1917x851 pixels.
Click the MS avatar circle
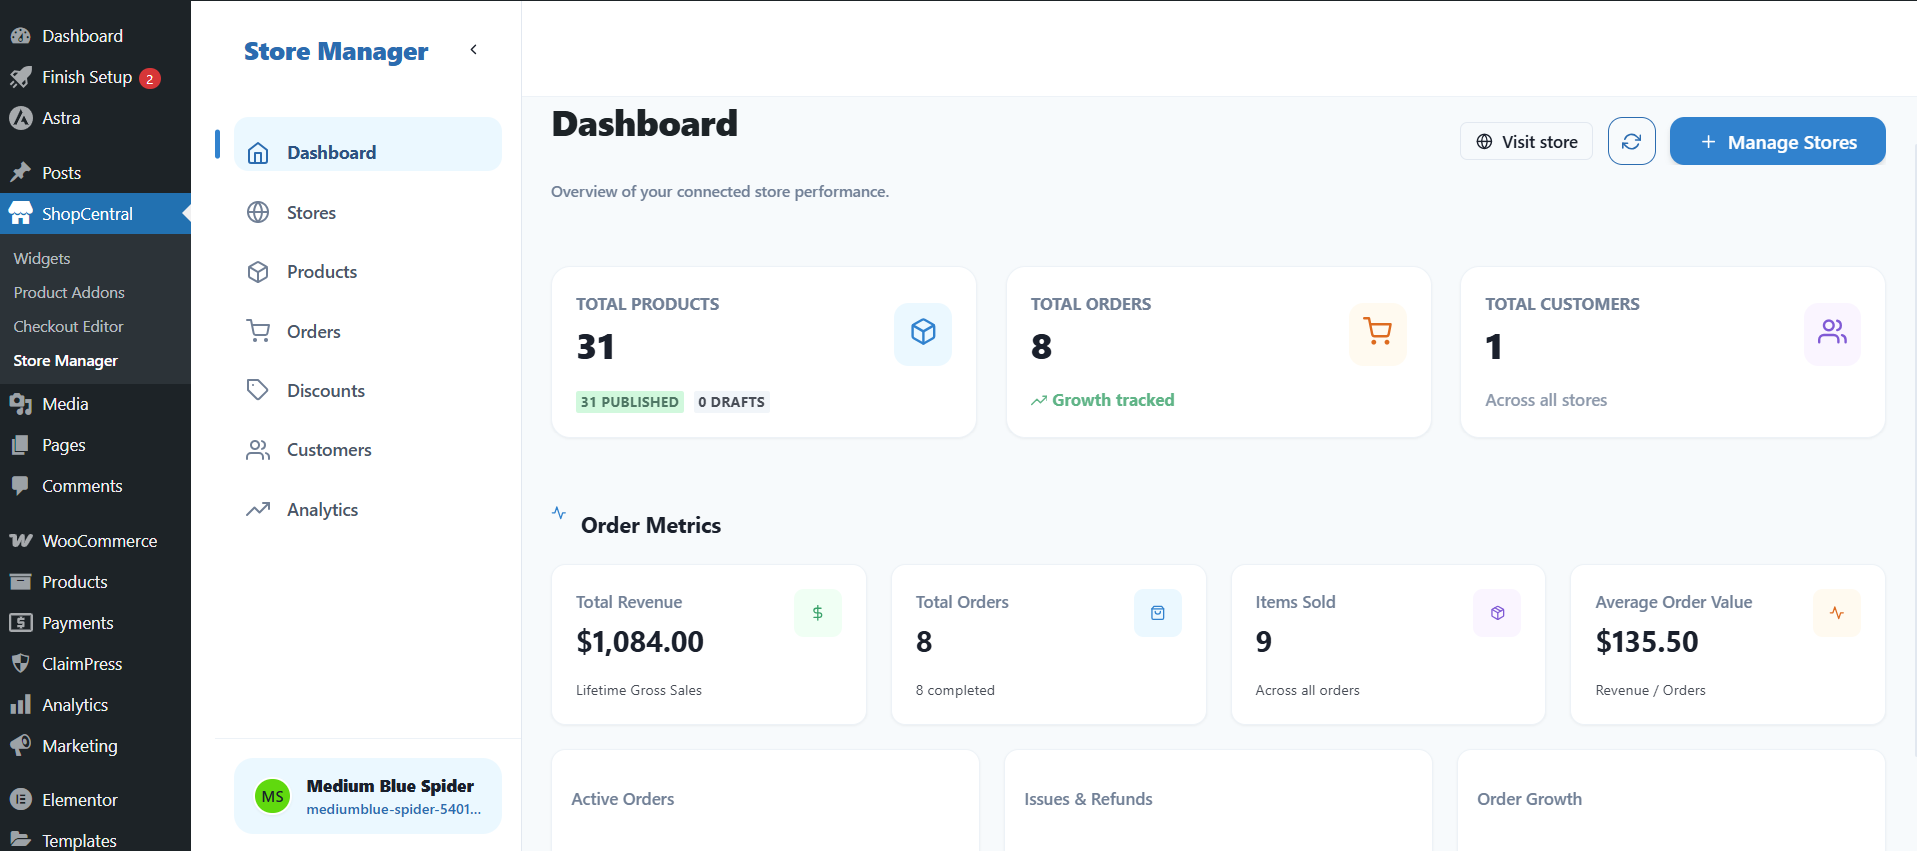pyautogui.click(x=272, y=797)
